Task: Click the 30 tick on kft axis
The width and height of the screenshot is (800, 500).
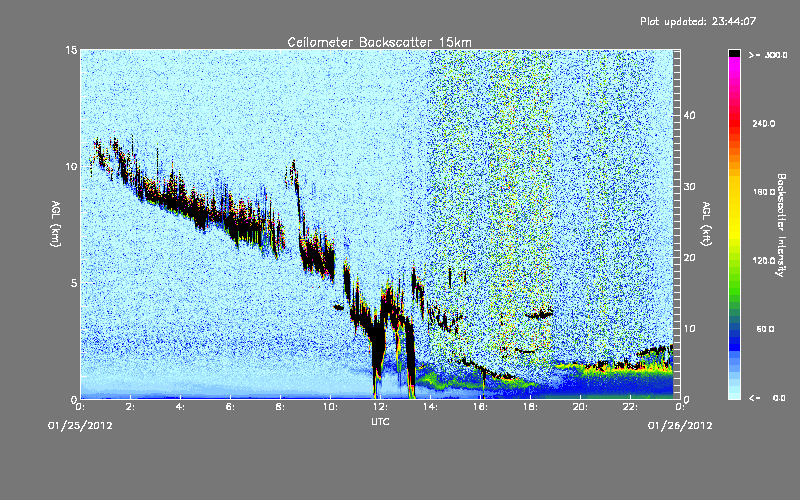Action: coord(689,186)
